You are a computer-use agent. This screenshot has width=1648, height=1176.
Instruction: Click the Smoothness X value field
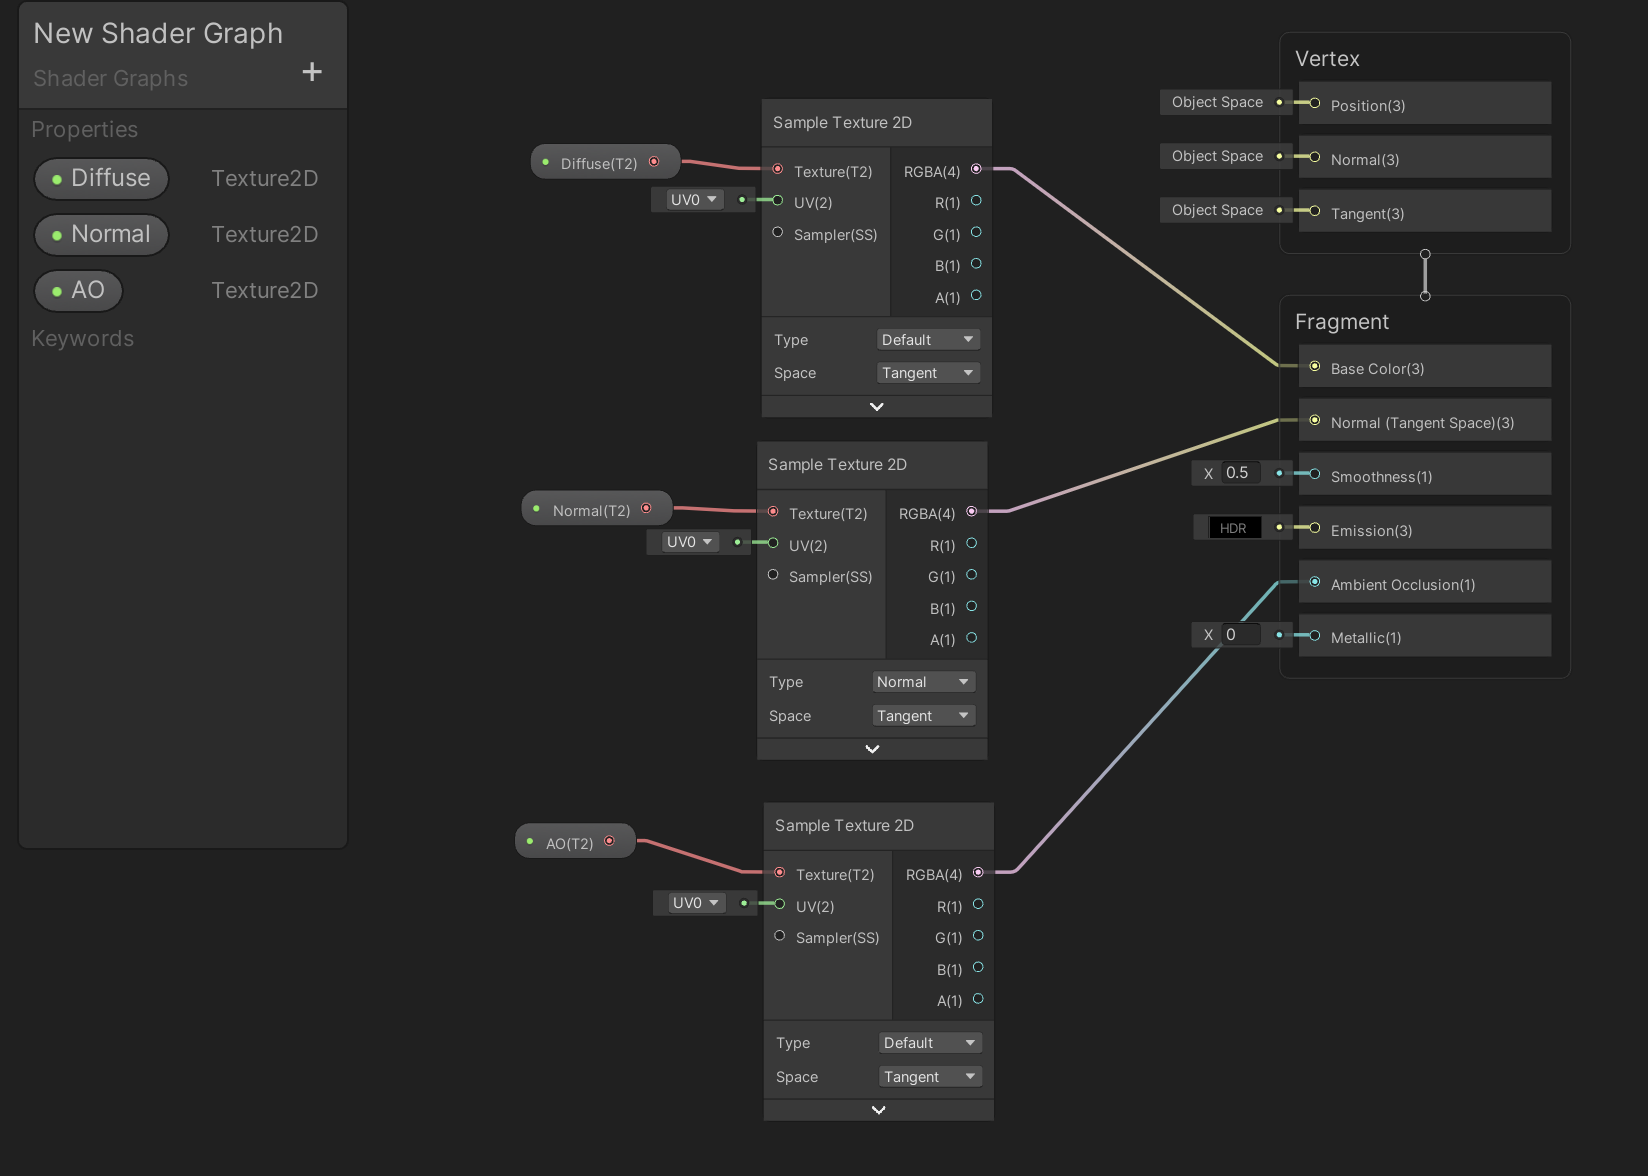[1240, 473]
